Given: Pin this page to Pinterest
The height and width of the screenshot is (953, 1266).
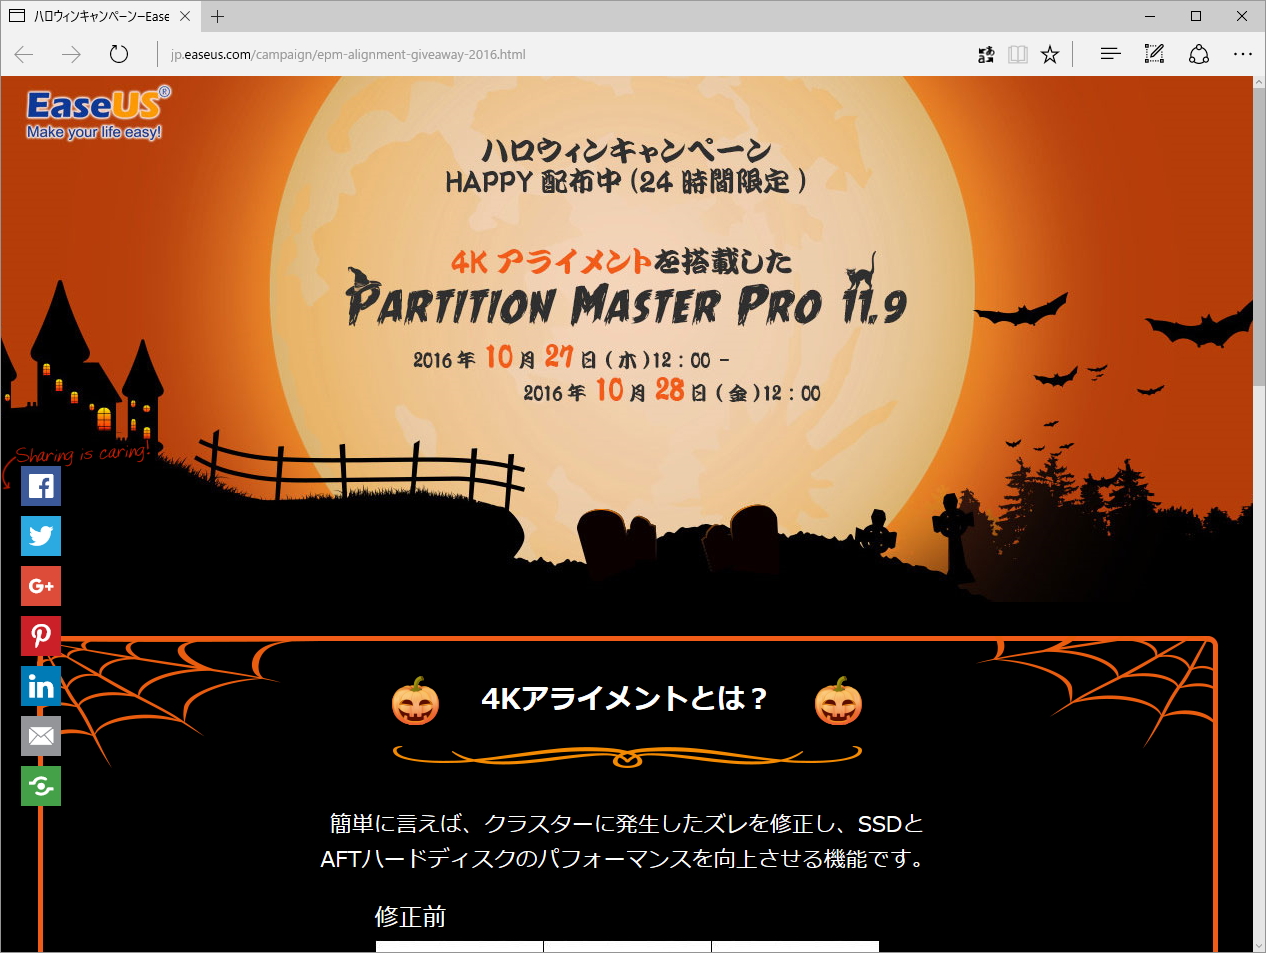Looking at the screenshot, I should (41, 636).
